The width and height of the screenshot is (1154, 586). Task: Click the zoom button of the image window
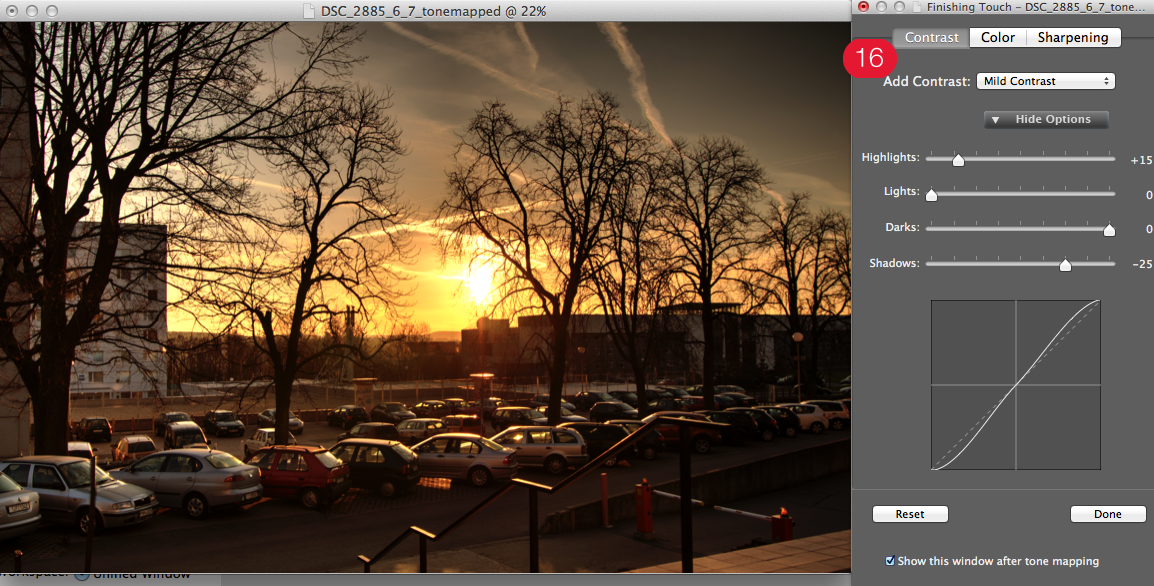(51, 10)
